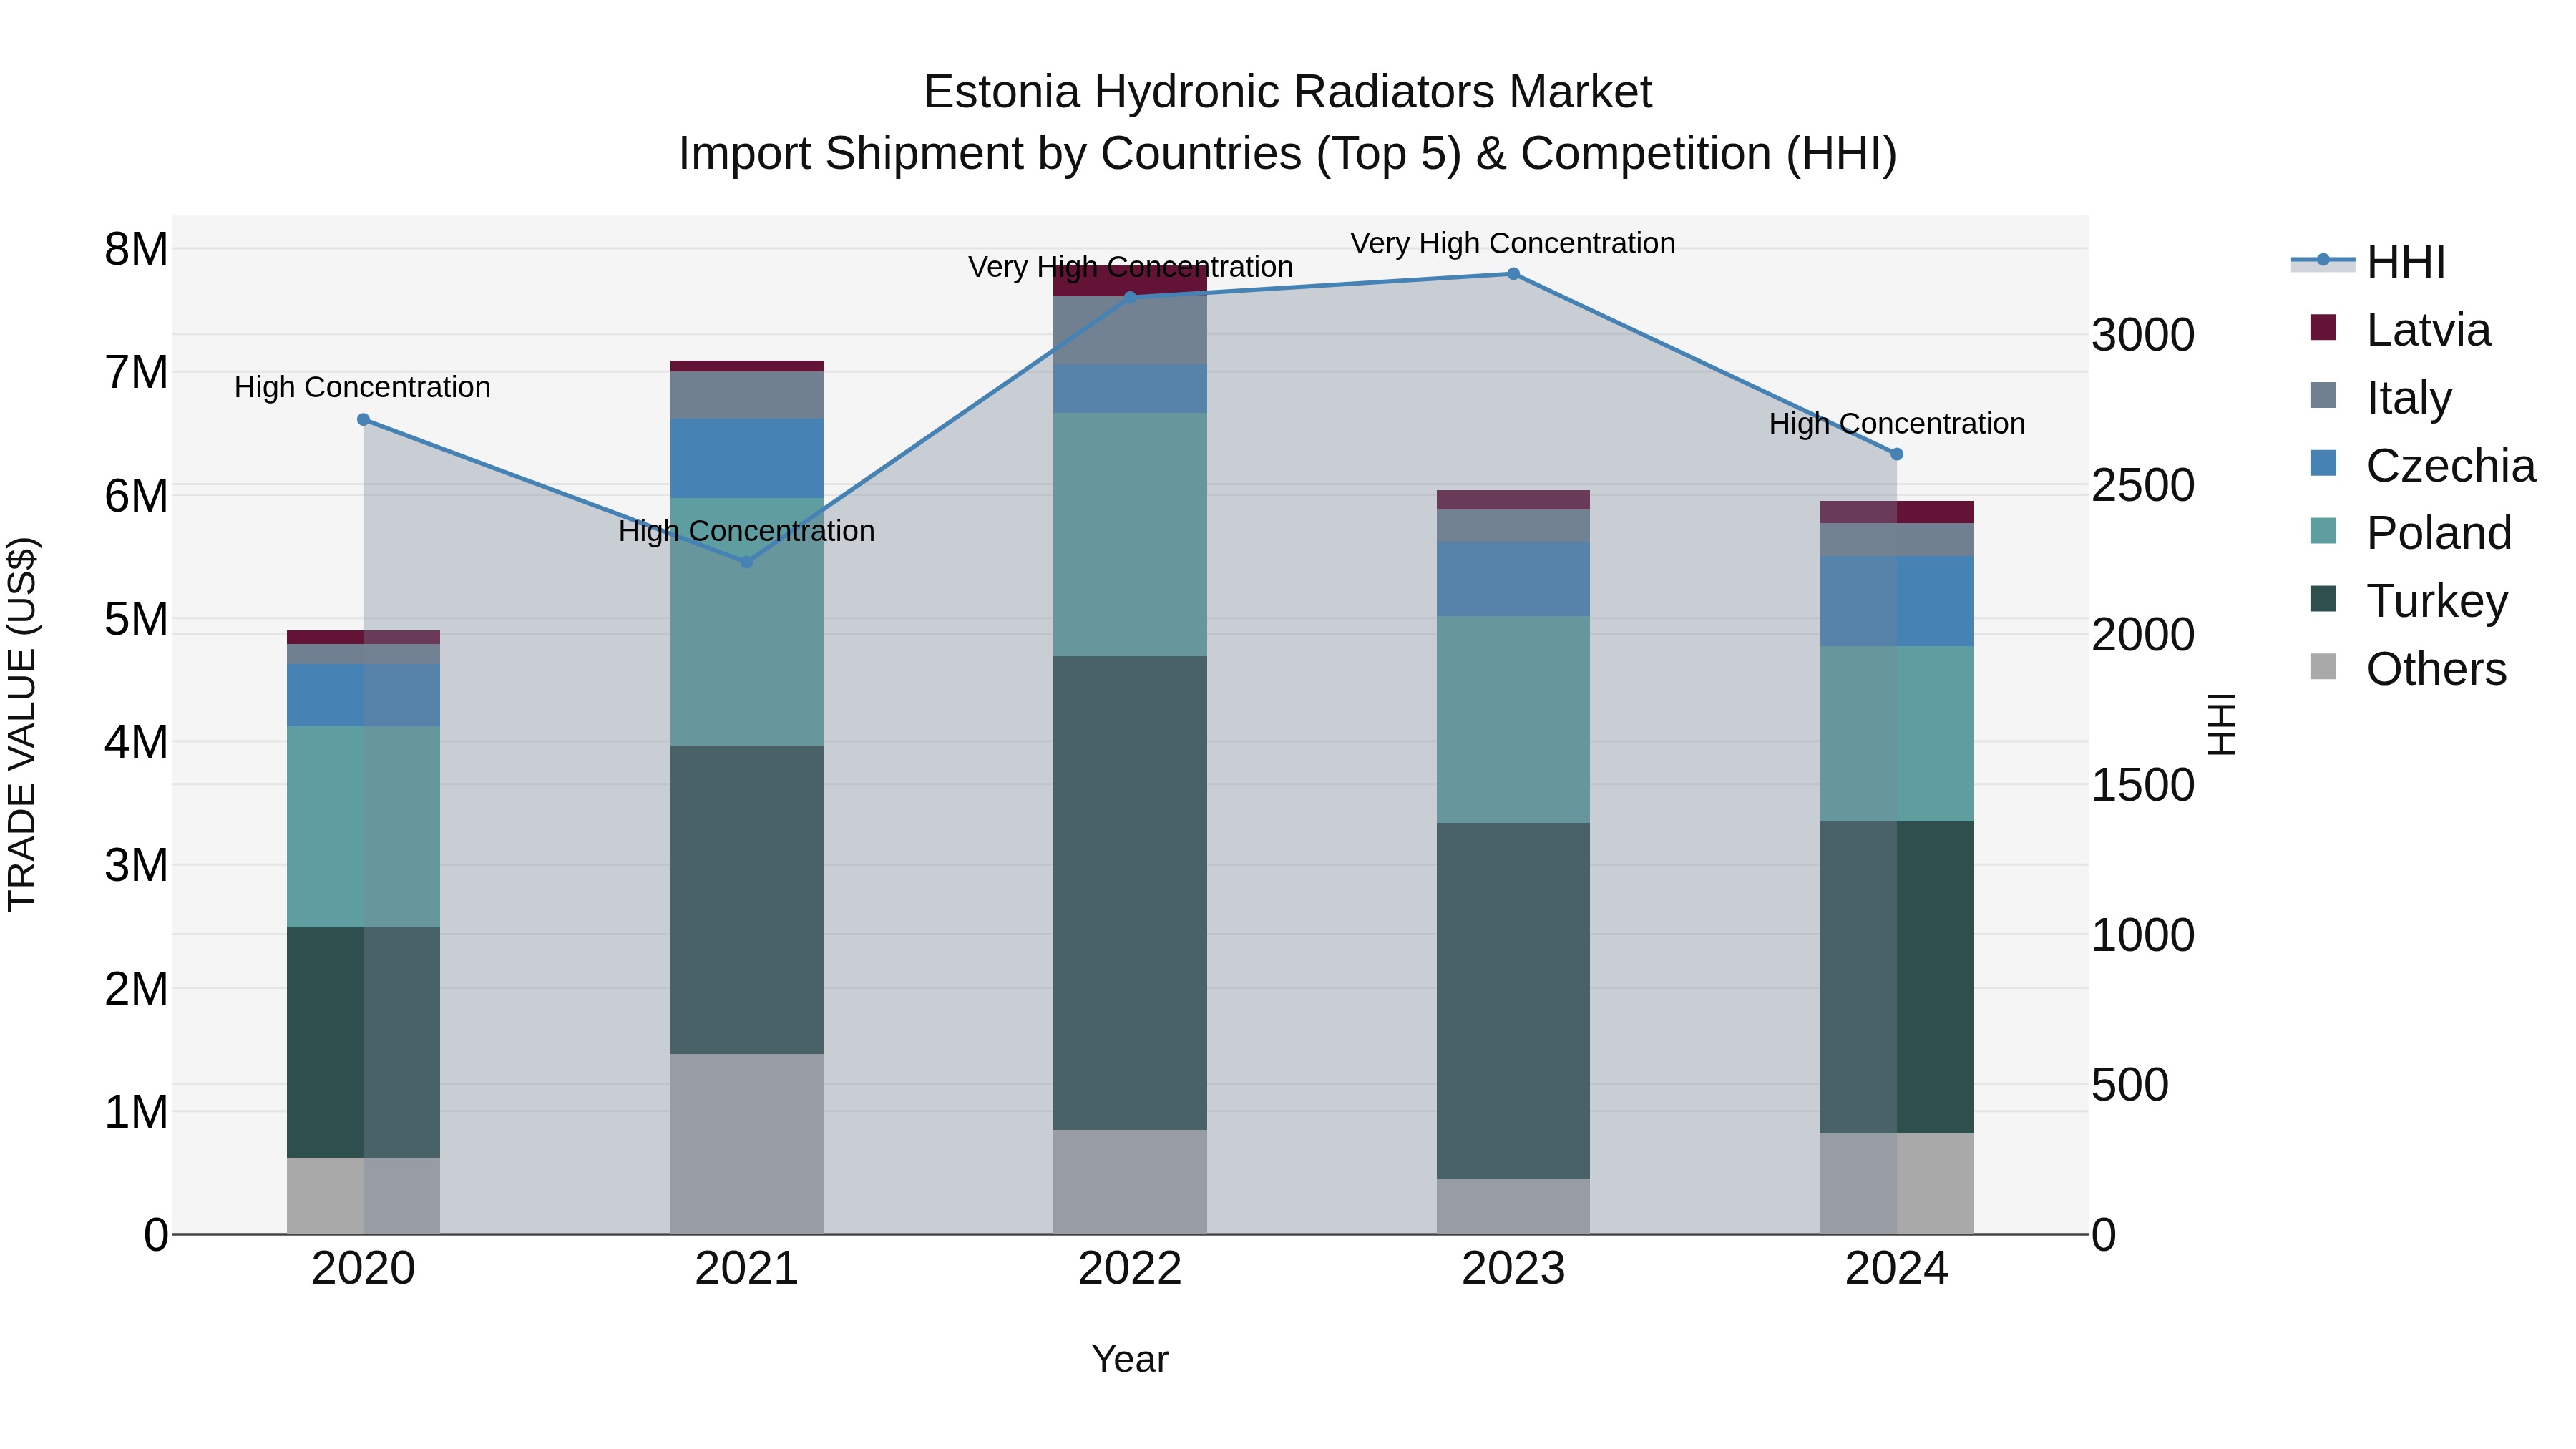Click the 2020 x-axis label

coord(363,1269)
